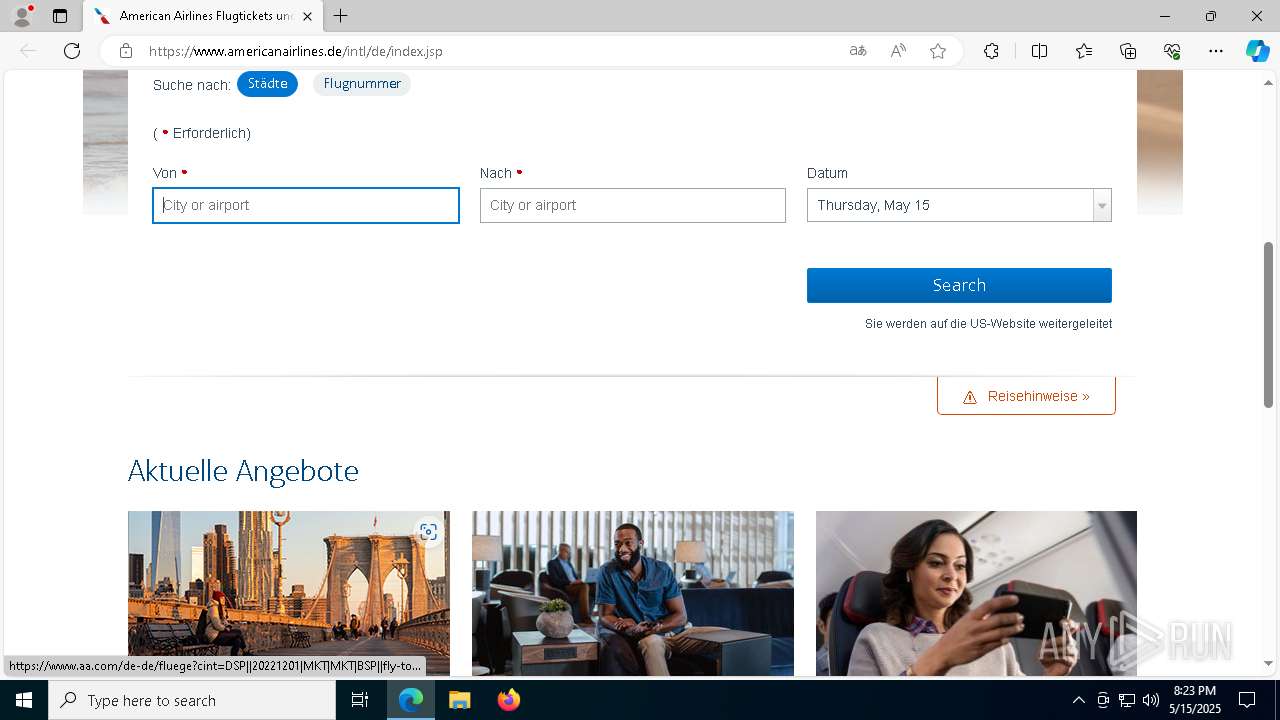Open Browser essentials icon
The width and height of the screenshot is (1280, 720).
1172,51
